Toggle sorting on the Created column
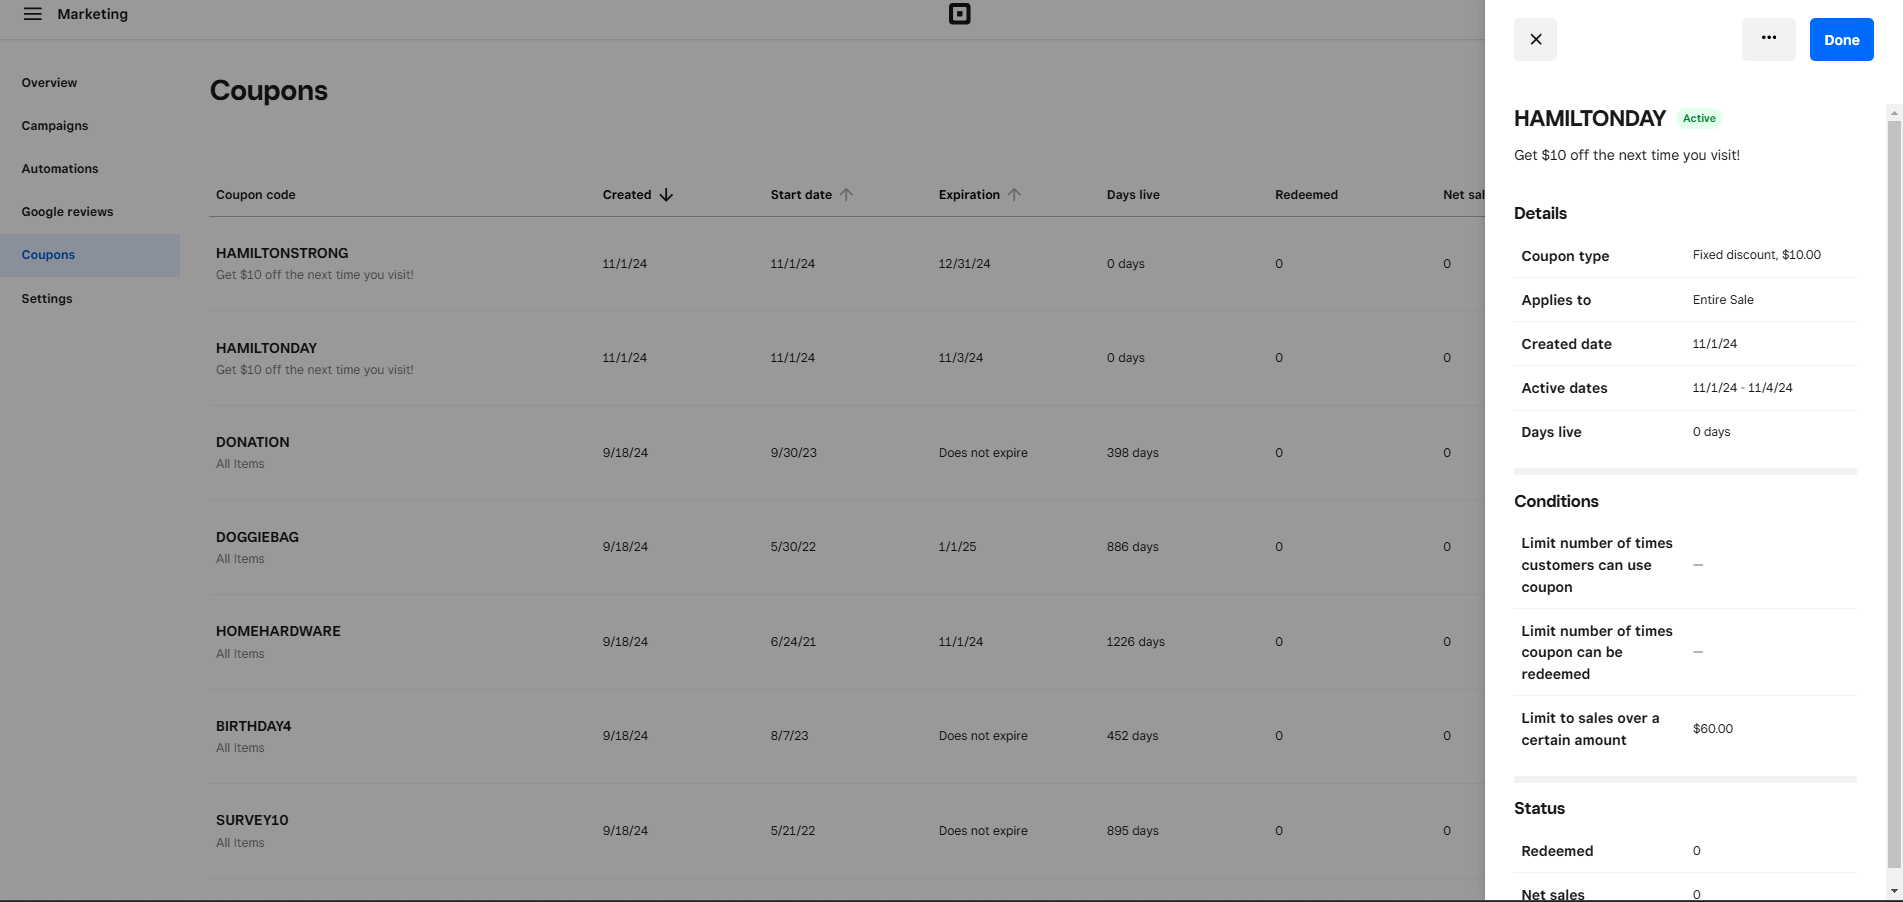The image size is (1903, 902). [625, 195]
